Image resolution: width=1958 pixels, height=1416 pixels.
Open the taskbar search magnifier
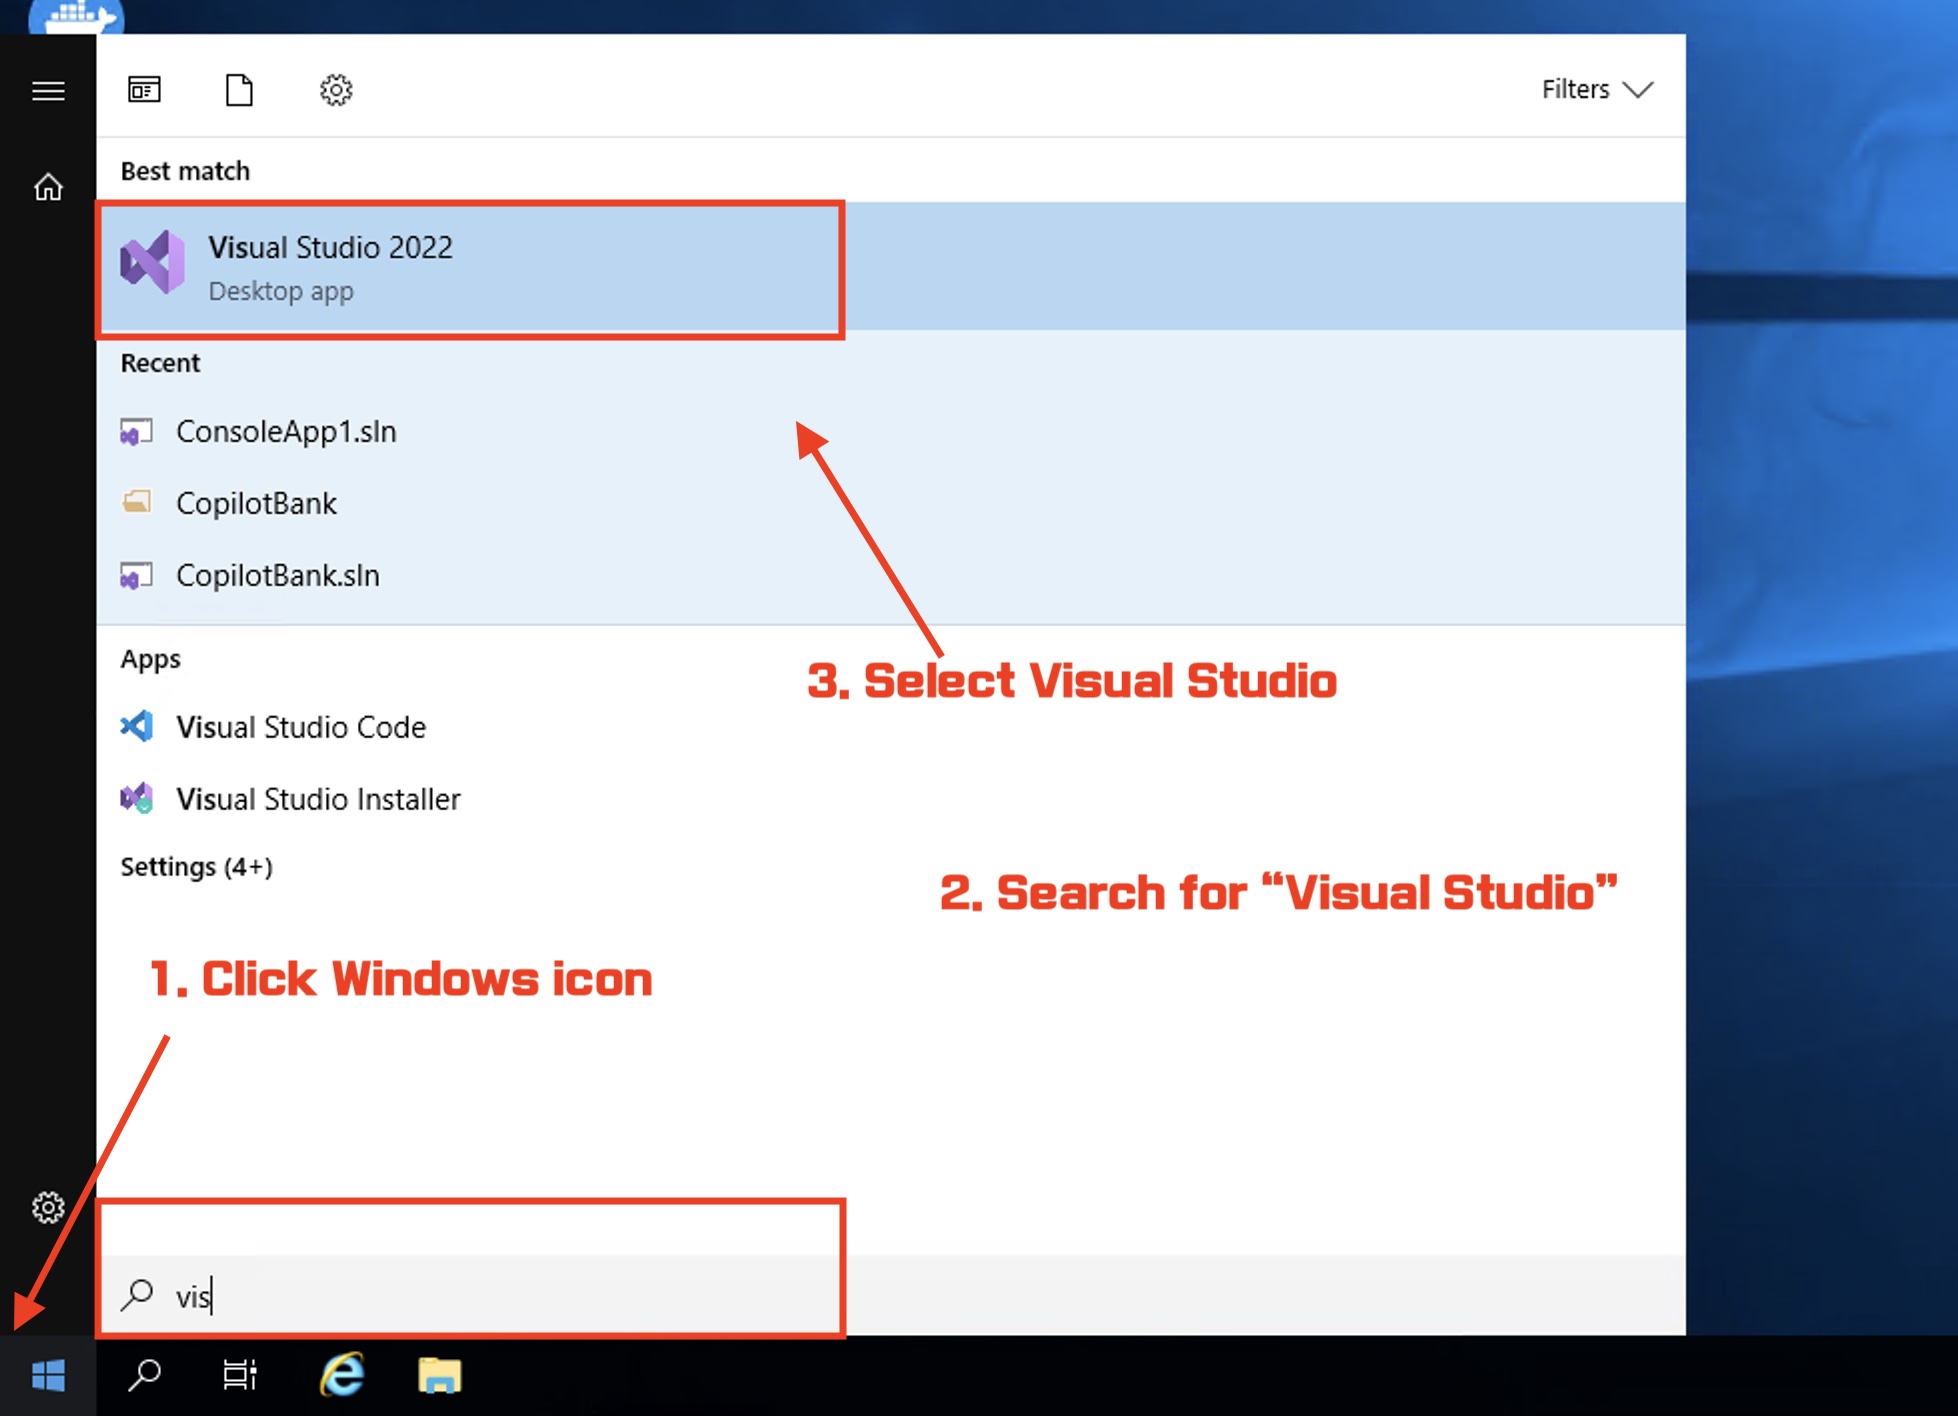pos(145,1376)
